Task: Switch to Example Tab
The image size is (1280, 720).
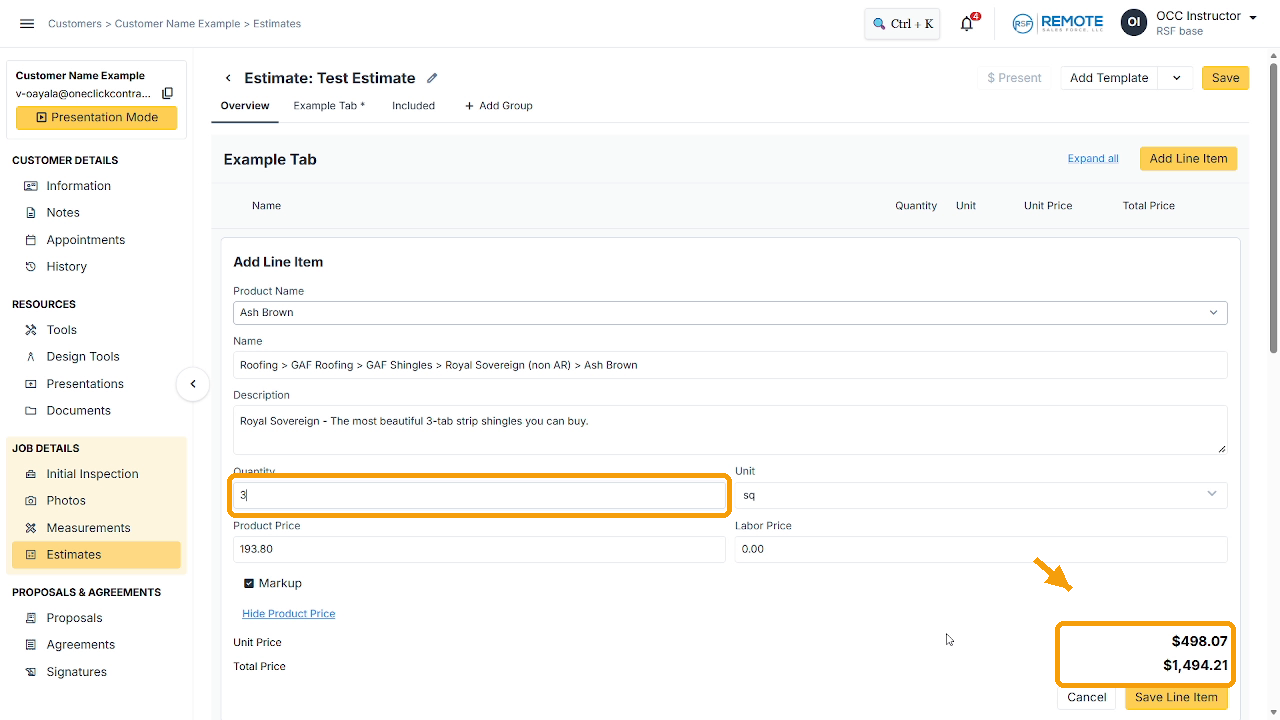Action: pyautogui.click(x=329, y=106)
